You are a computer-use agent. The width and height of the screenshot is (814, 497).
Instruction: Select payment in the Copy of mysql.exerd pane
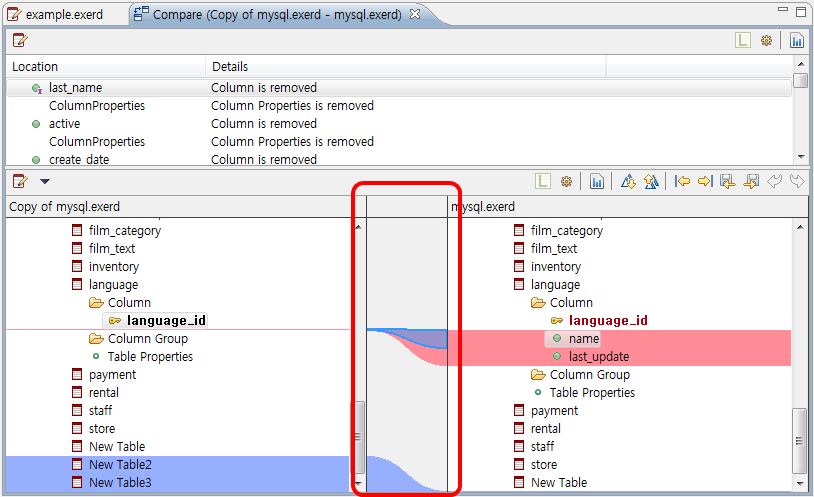[112, 374]
